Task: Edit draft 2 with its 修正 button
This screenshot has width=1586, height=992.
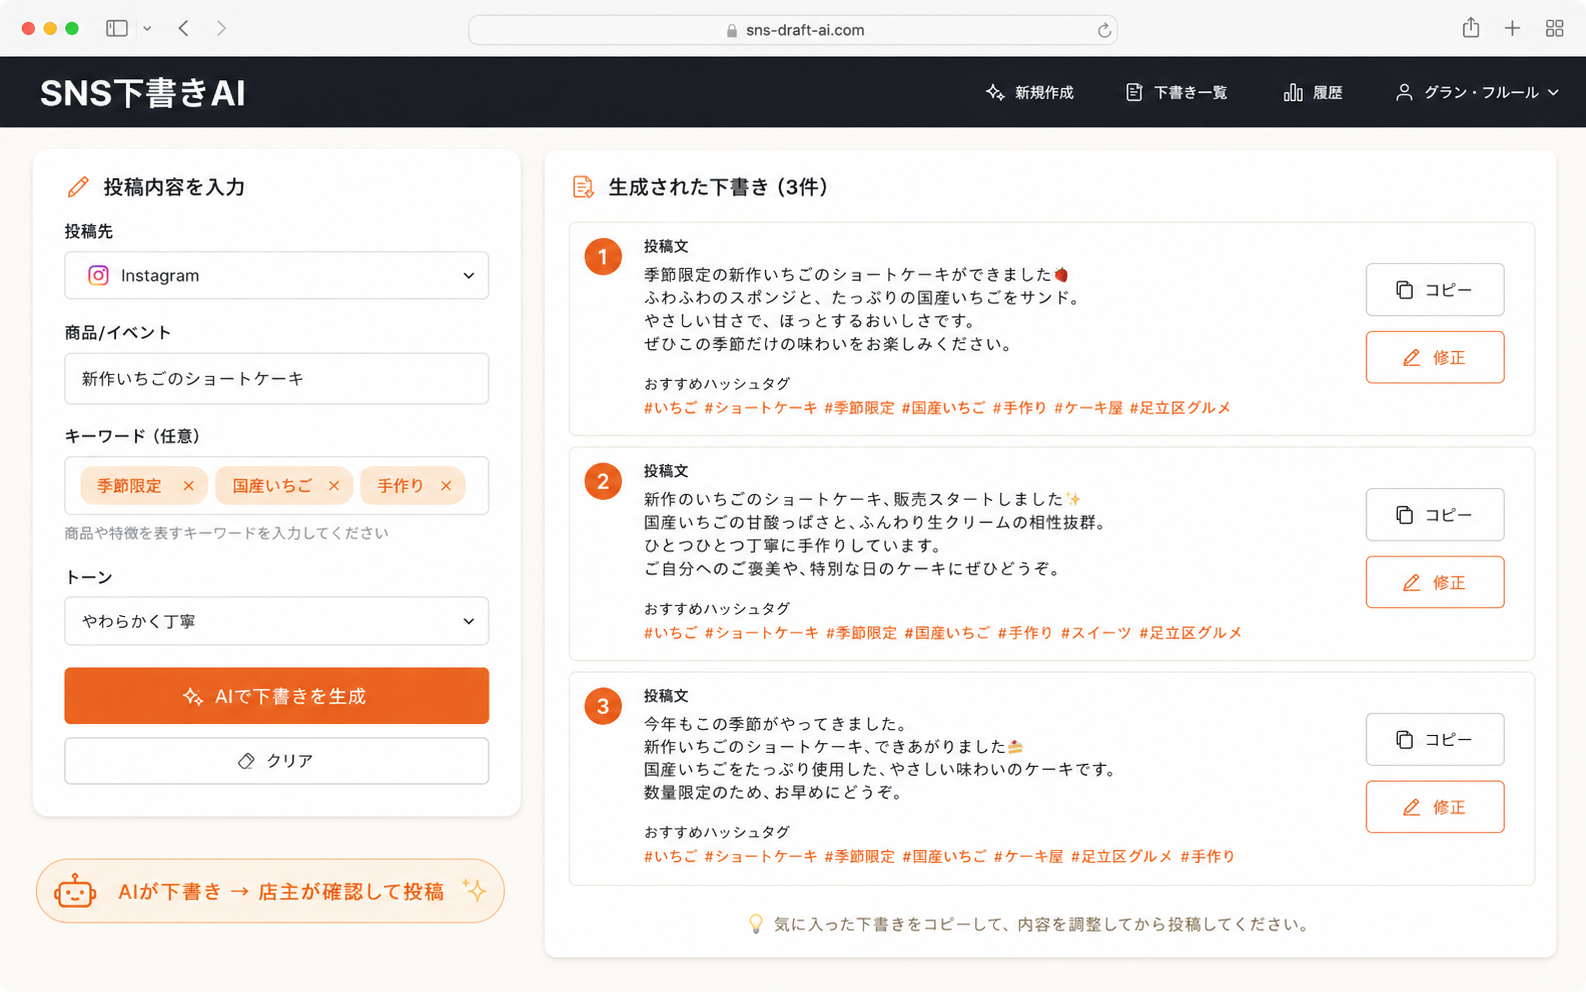Action: coord(1435,582)
